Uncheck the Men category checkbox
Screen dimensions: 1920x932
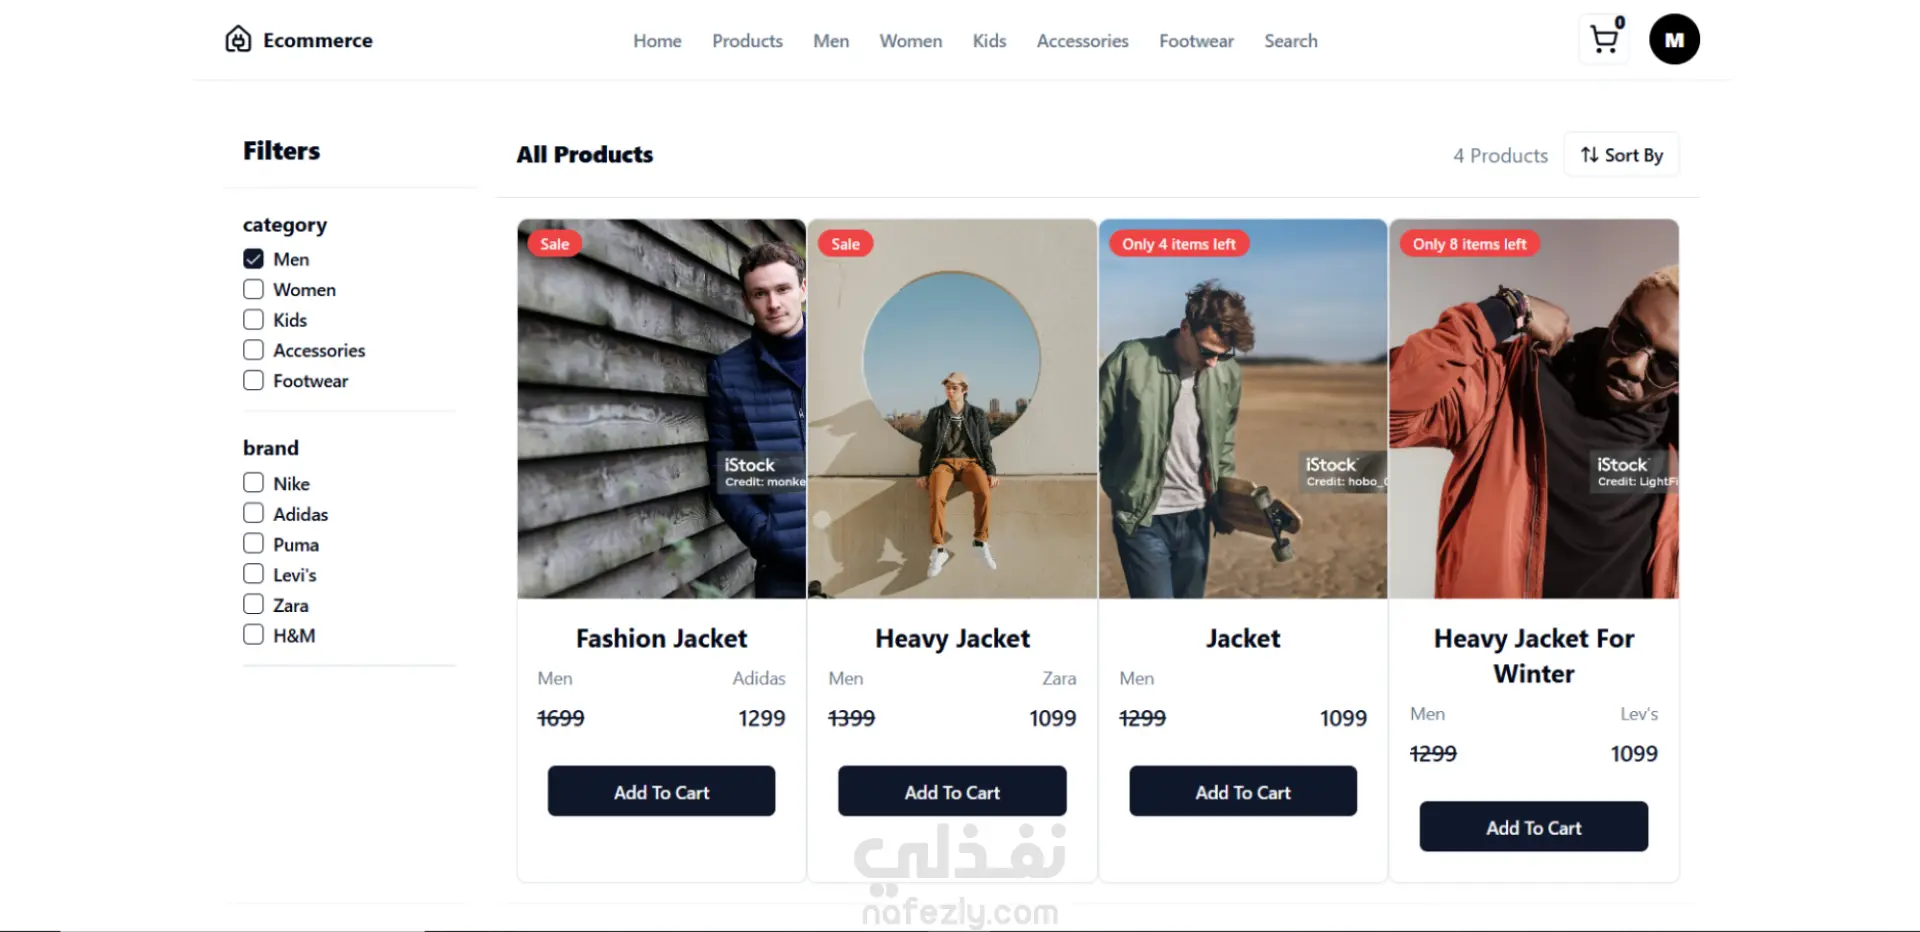[x=253, y=259]
